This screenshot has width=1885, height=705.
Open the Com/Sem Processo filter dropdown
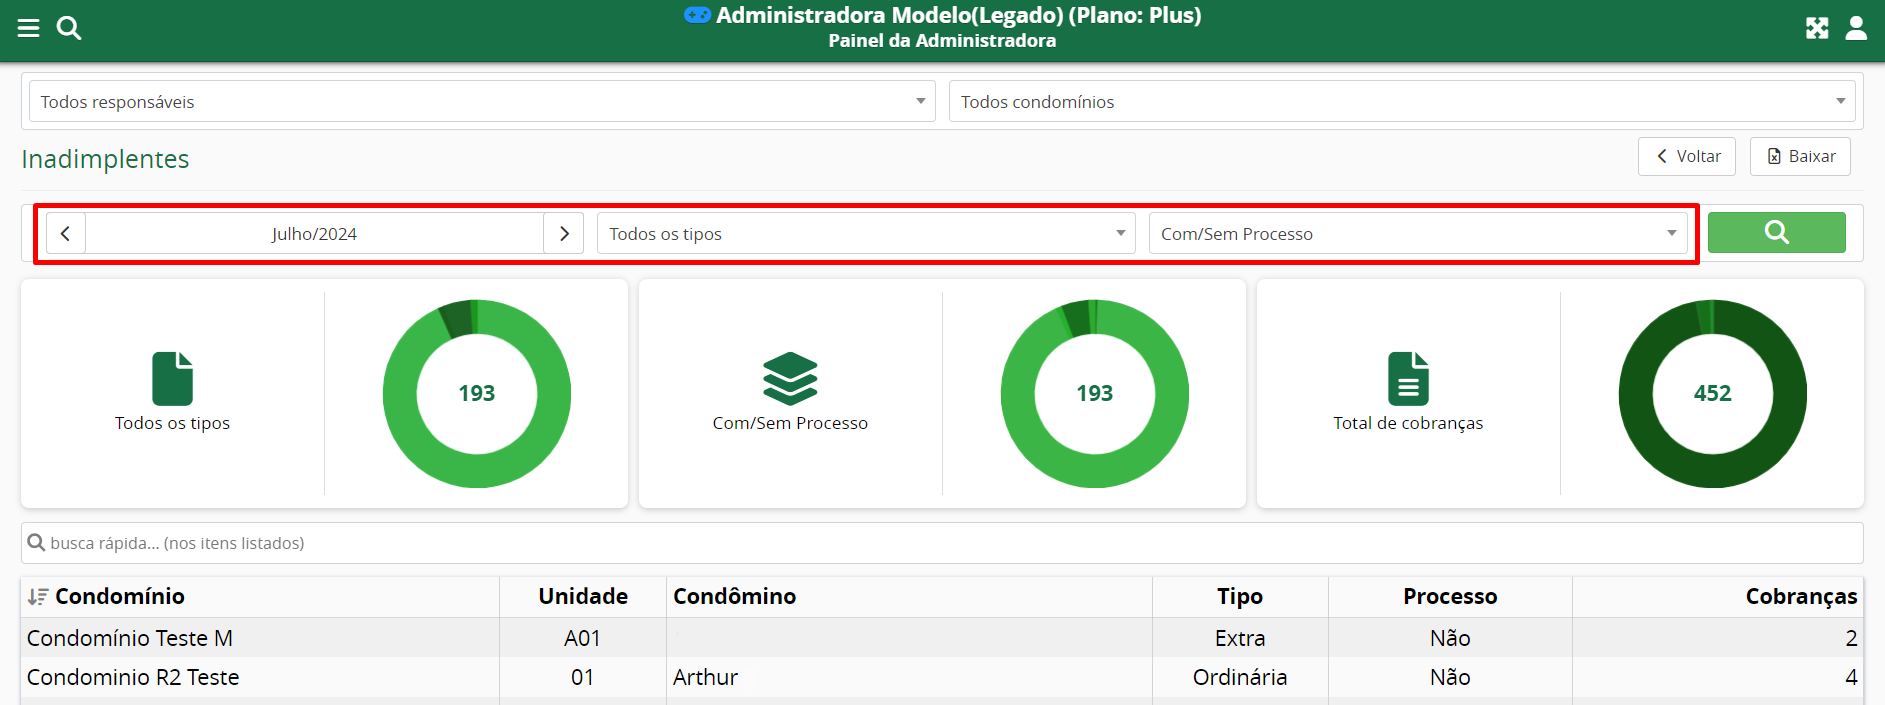tap(1417, 234)
